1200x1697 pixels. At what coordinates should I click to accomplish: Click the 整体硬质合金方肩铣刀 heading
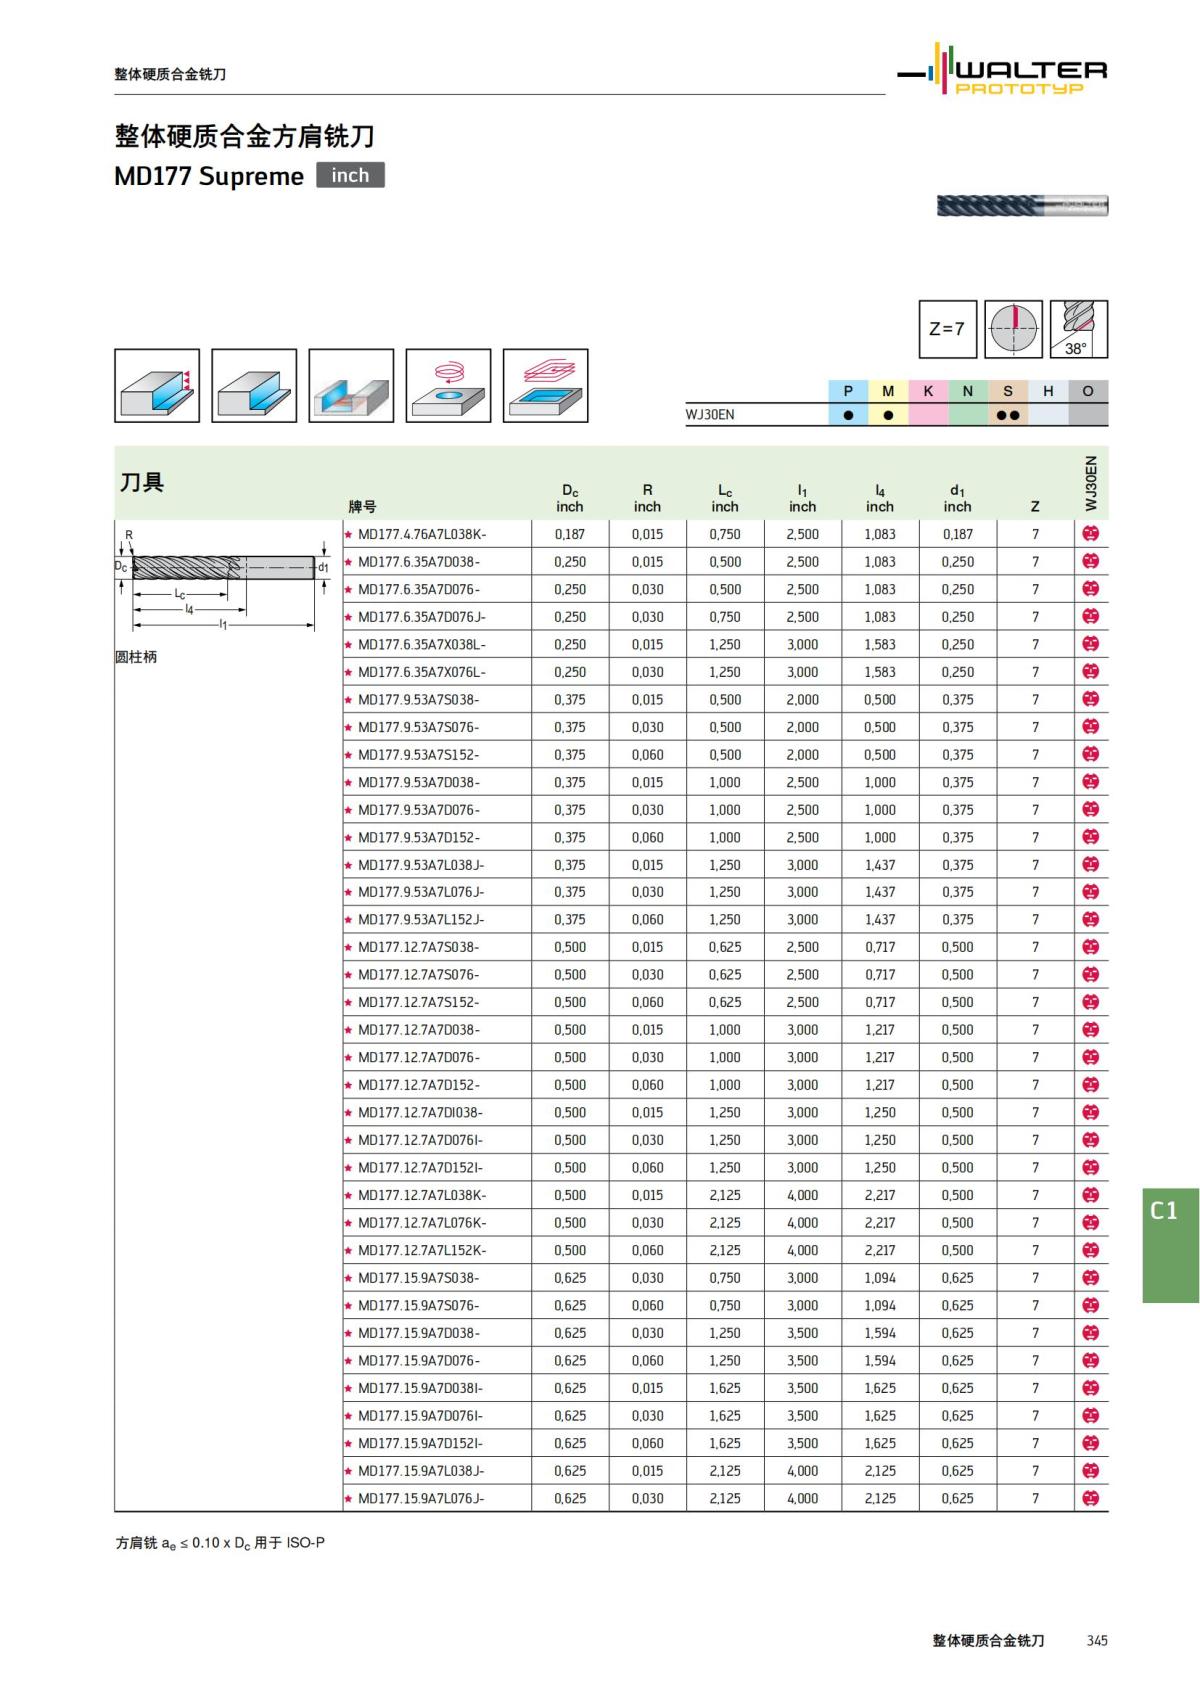point(245,136)
